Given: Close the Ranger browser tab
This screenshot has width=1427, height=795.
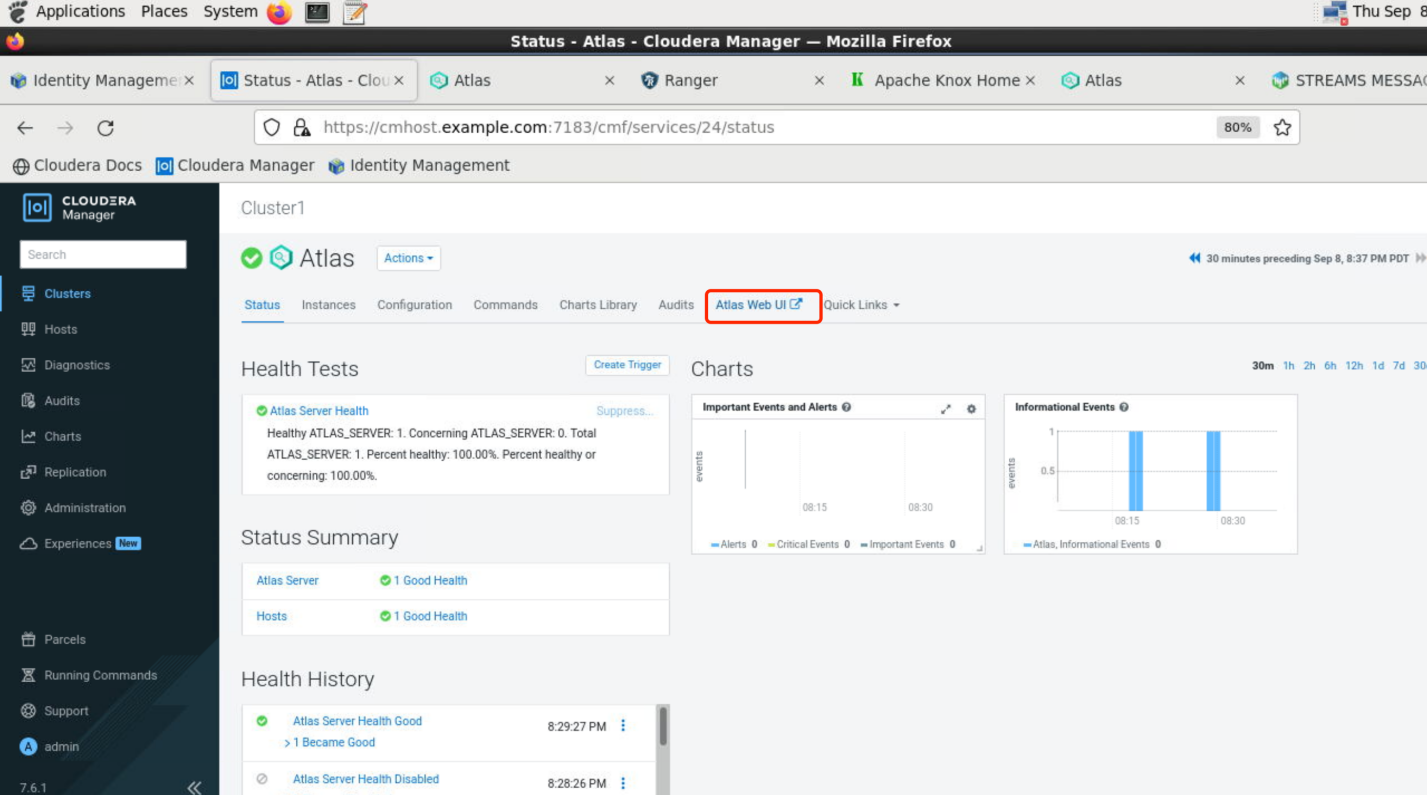Looking at the screenshot, I should [x=819, y=81].
